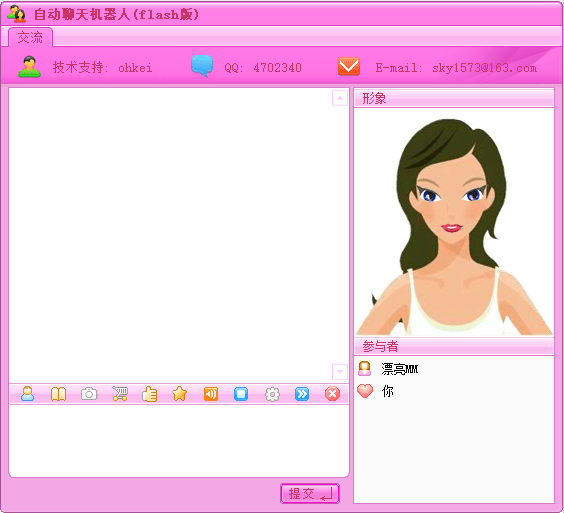This screenshot has width=564, height=513.
Task: Submit message with 提交 button
Action: point(310,493)
